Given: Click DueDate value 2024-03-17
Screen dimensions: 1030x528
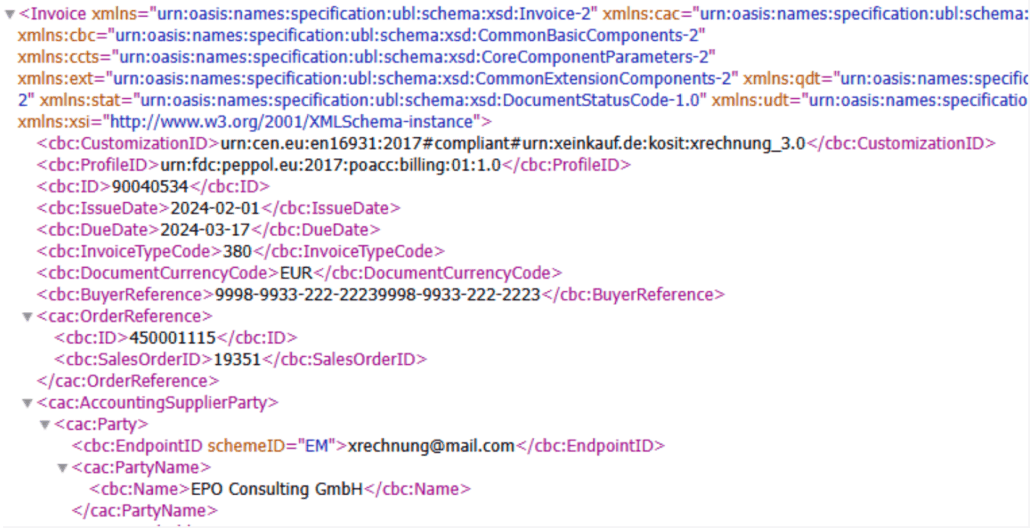Looking at the screenshot, I should click(206, 230).
